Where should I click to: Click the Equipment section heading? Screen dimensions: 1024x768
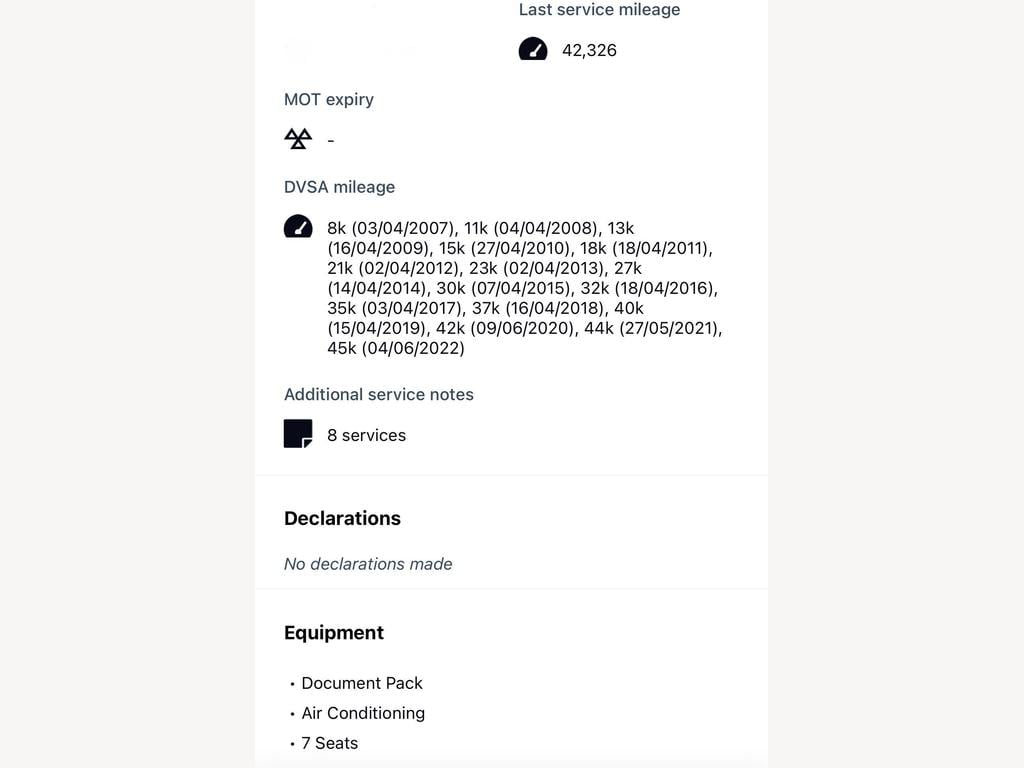click(x=334, y=633)
